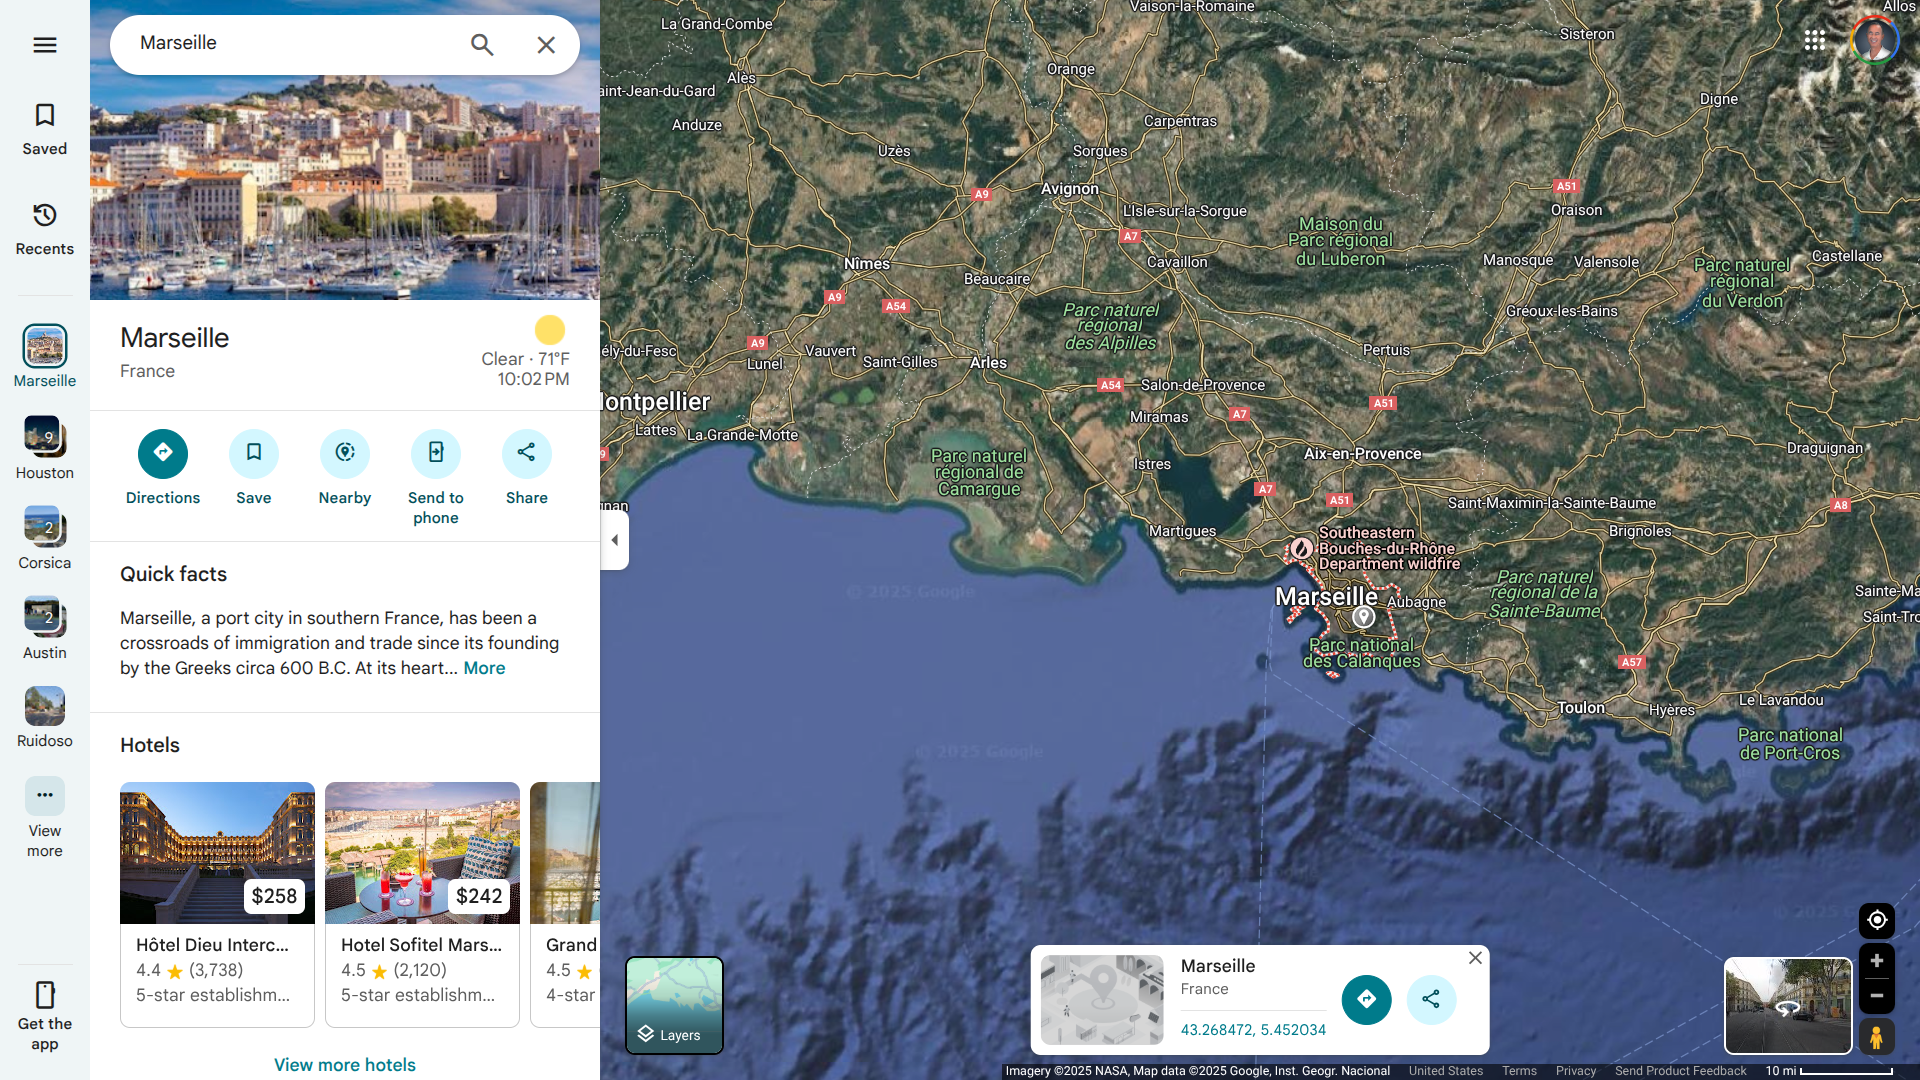Expand recents list with View more

[x=44, y=817]
